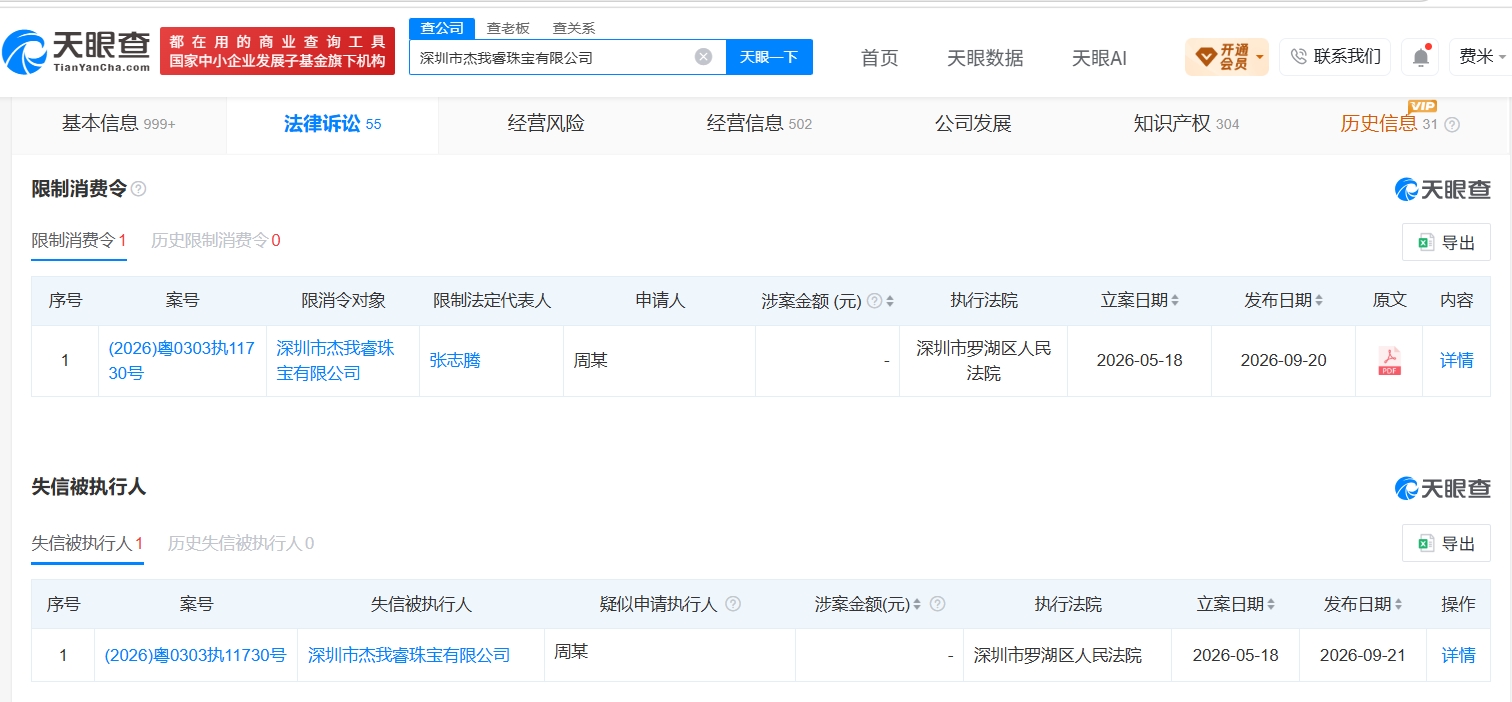Open the 公司发展 tab
The width and height of the screenshot is (1512, 702).
[973, 124]
